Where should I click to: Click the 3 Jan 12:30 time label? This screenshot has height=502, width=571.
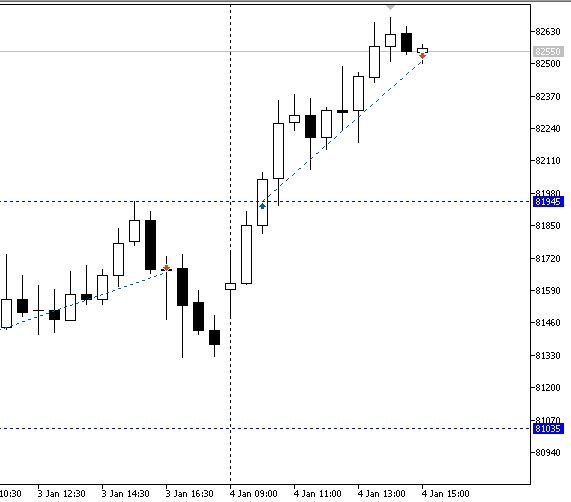61,494
